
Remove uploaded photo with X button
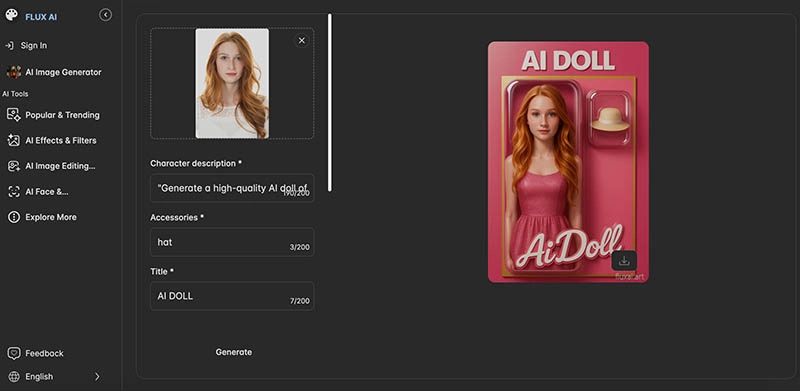click(302, 40)
